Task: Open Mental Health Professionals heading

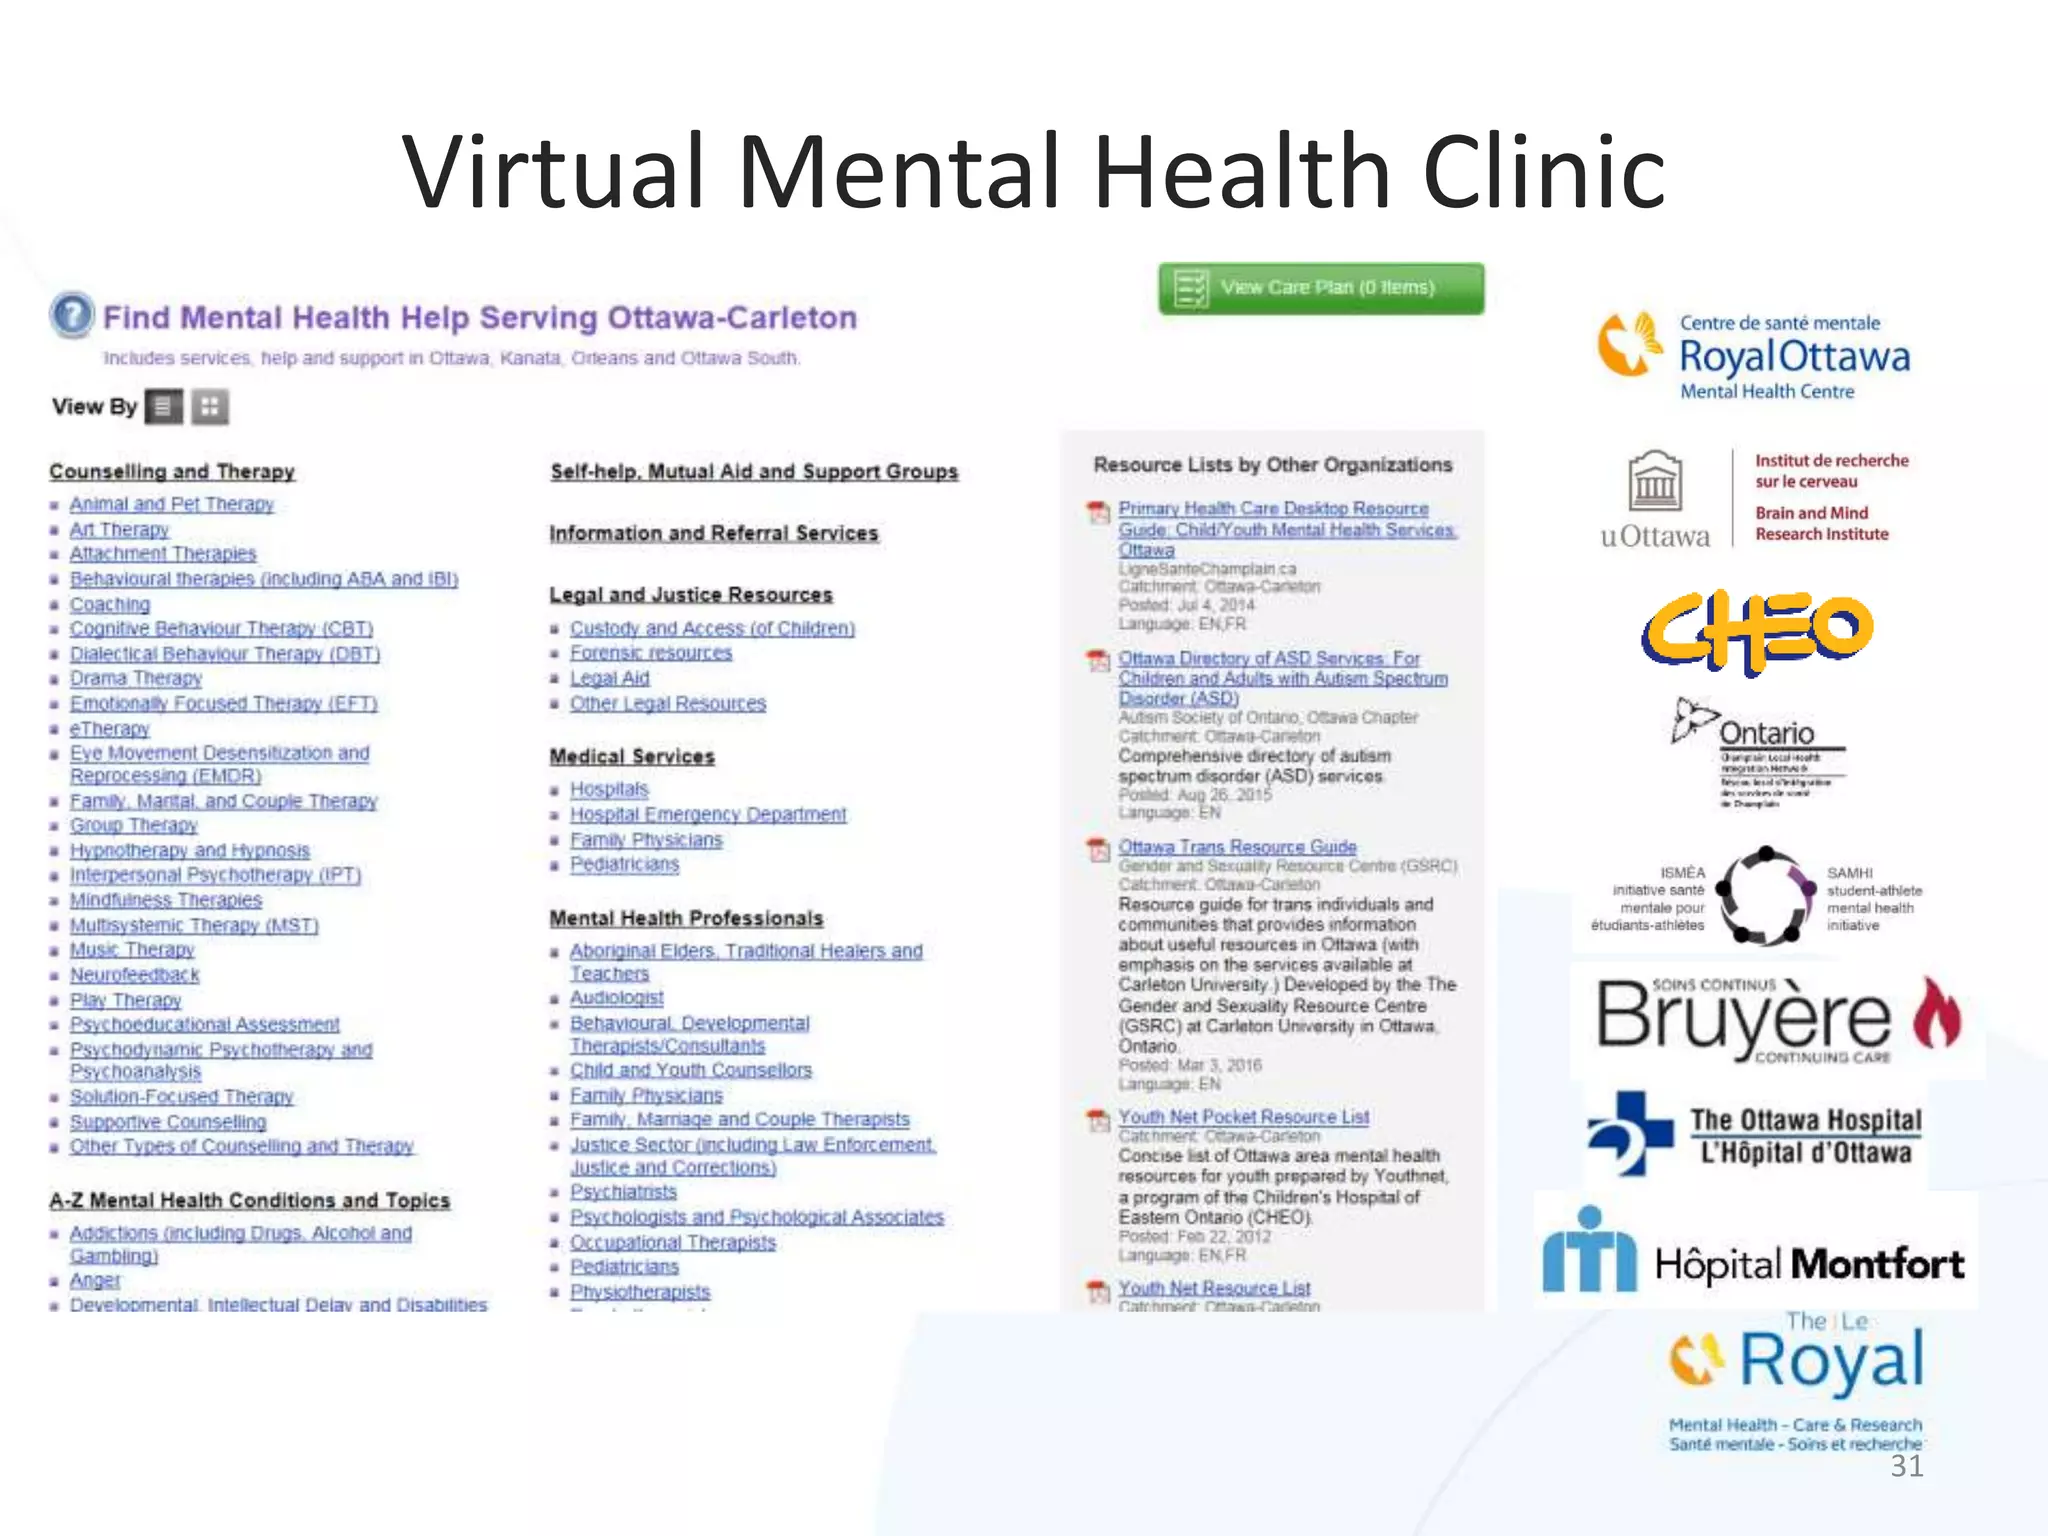Action: pos(687,918)
